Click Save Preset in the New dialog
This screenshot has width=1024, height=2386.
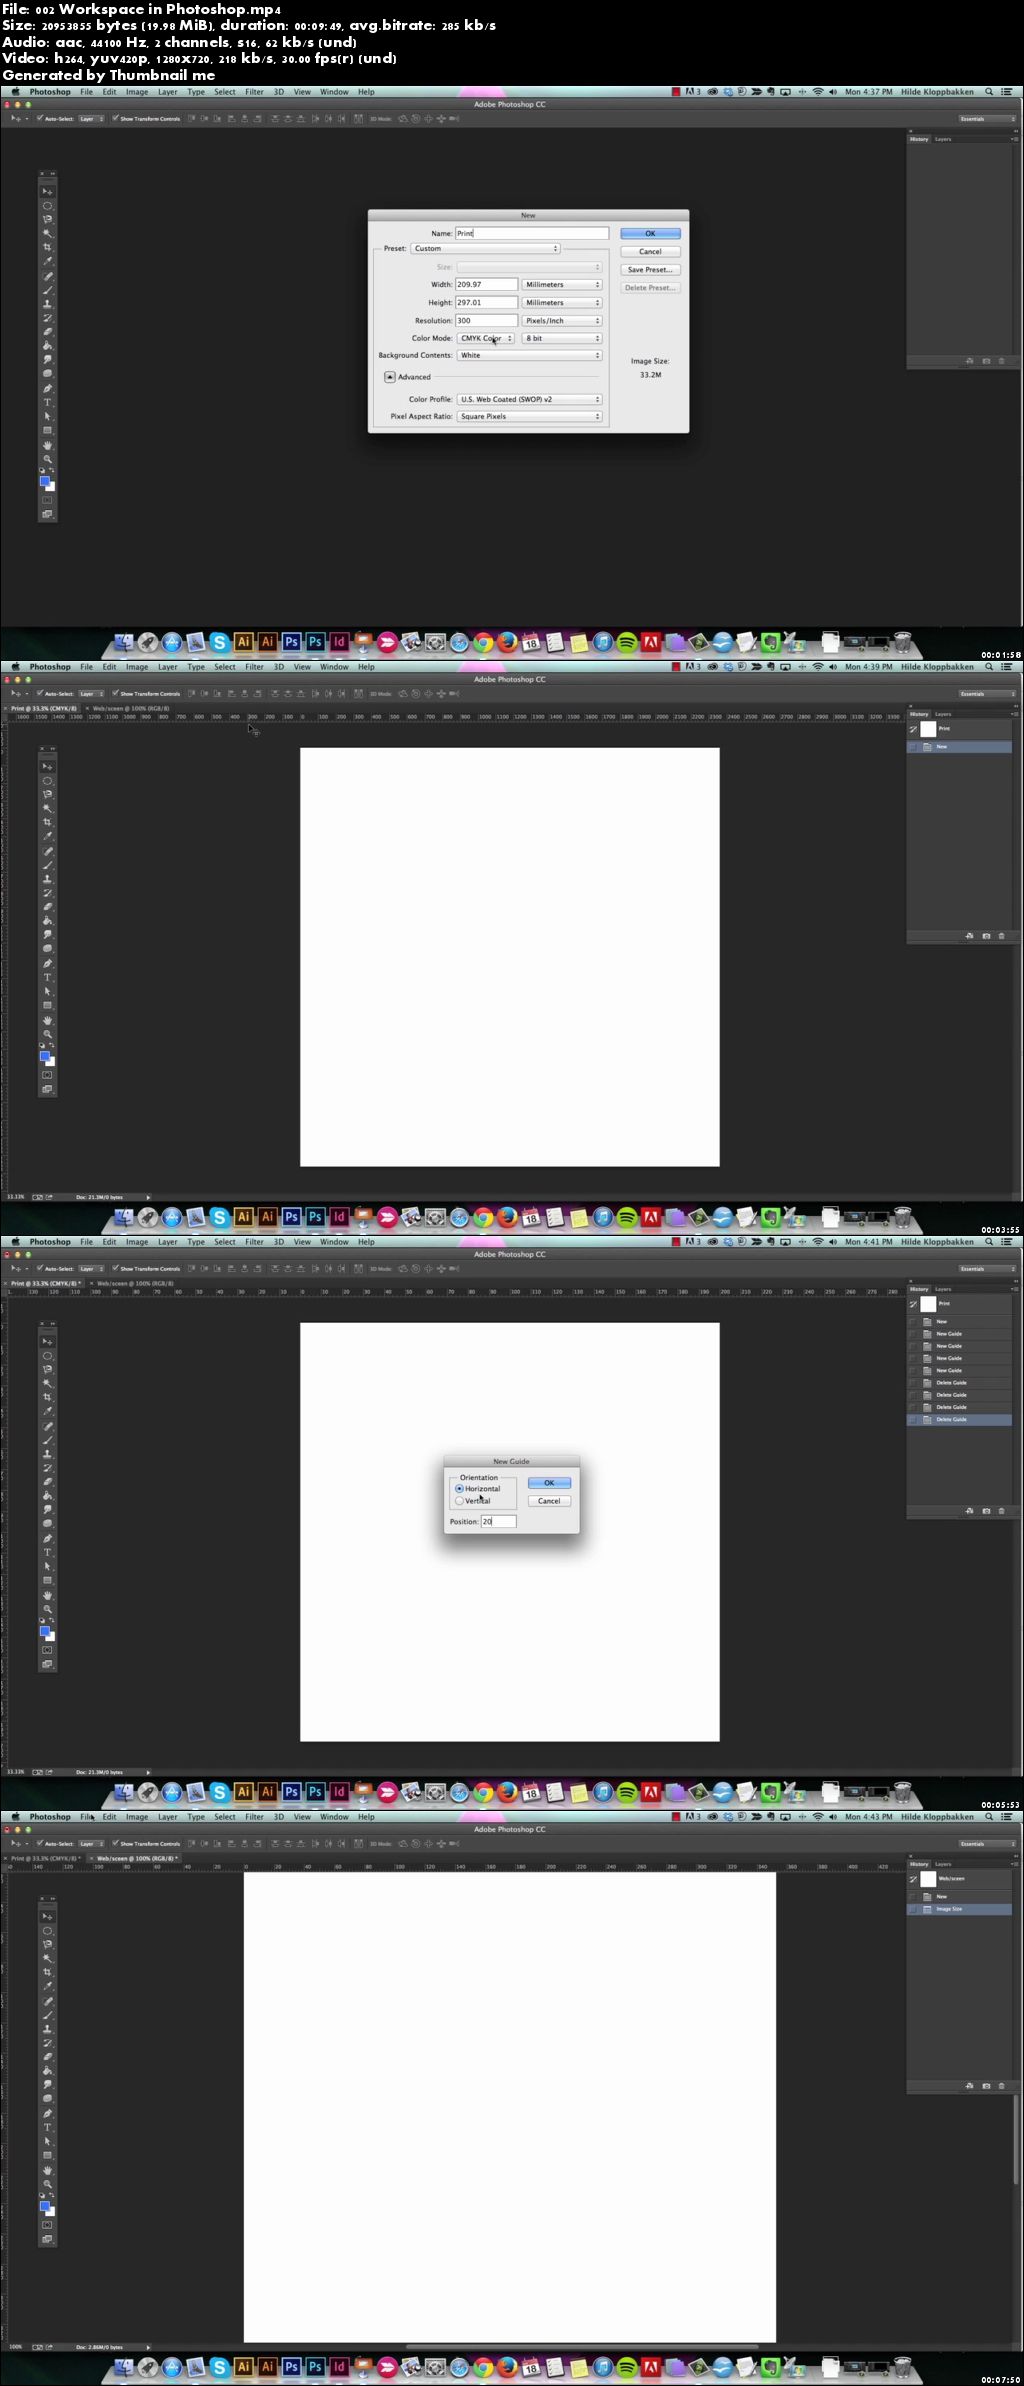tap(650, 270)
